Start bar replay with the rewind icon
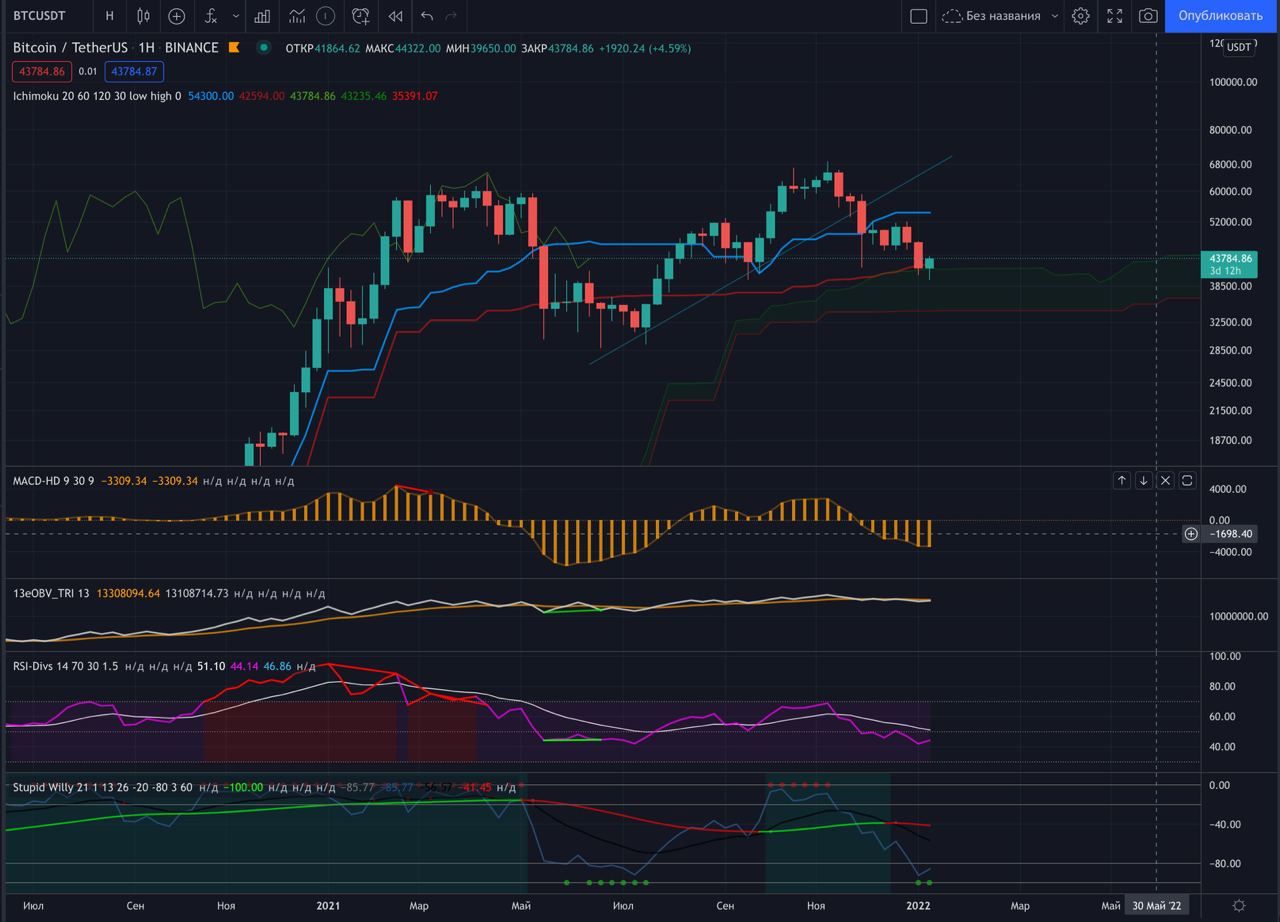1280x922 pixels. 396,16
